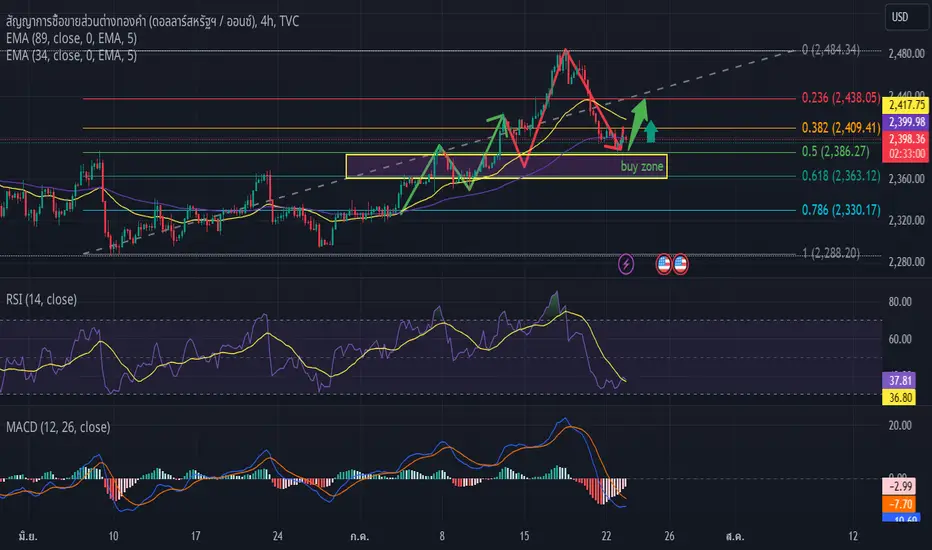Click the second US flag event icon
The height and width of the screenshot is (550, 932).
pos(680,263)
